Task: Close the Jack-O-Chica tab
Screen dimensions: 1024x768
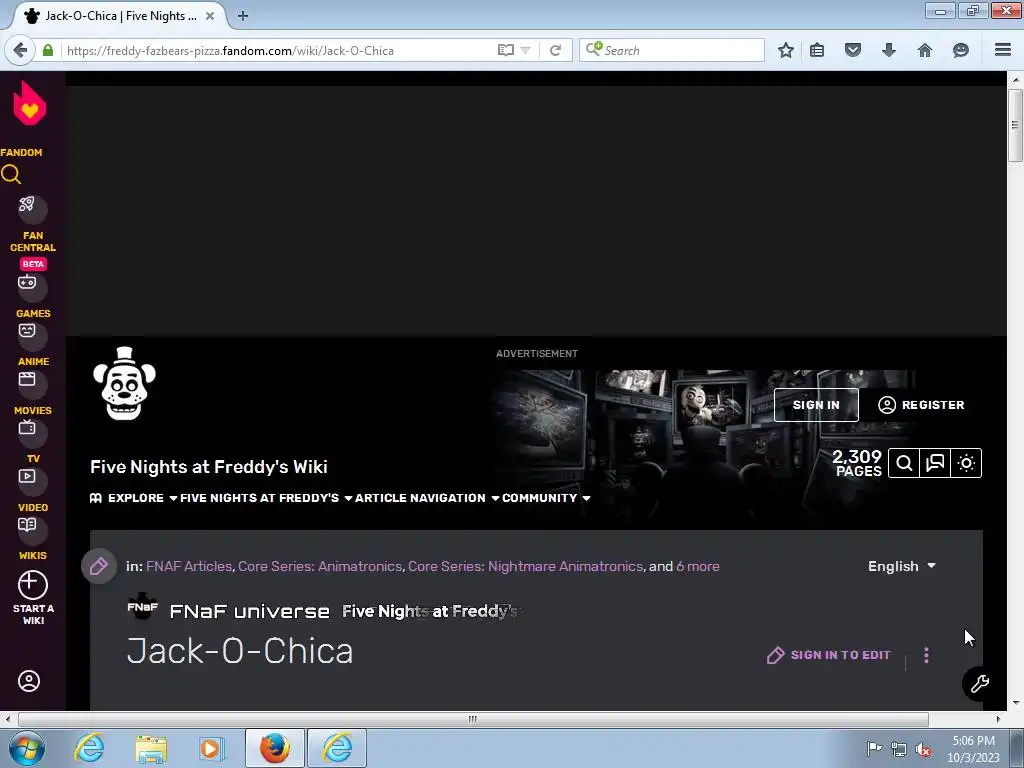Action: (210, 16)
